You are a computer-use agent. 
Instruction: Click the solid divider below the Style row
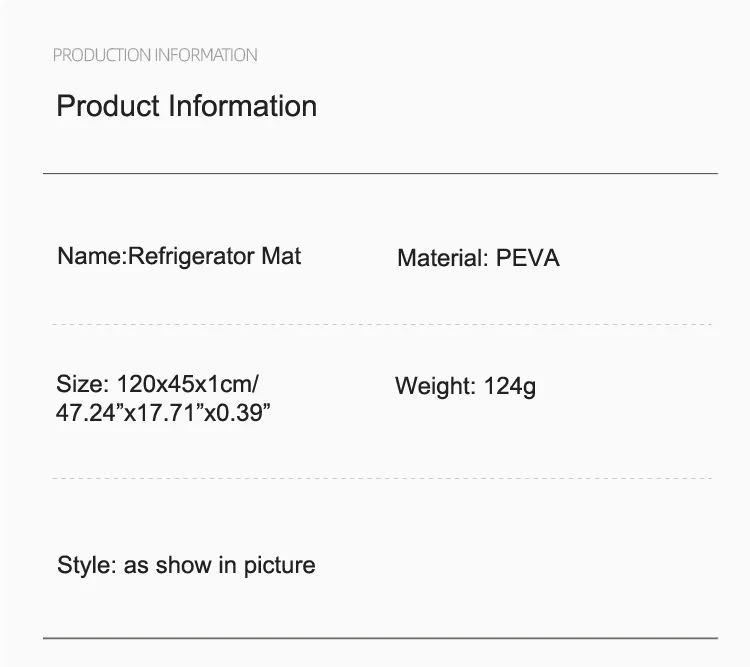click(380, 637)
